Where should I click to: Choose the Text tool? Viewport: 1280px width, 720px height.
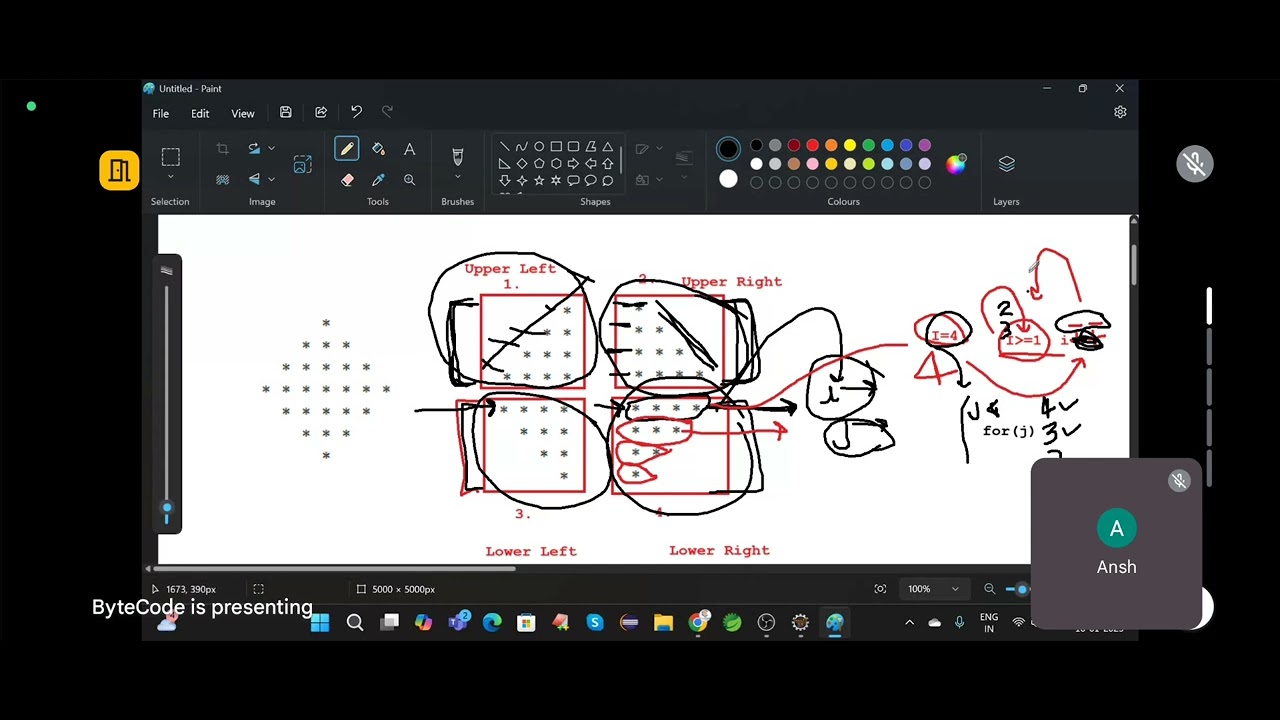tap(409, 149)
